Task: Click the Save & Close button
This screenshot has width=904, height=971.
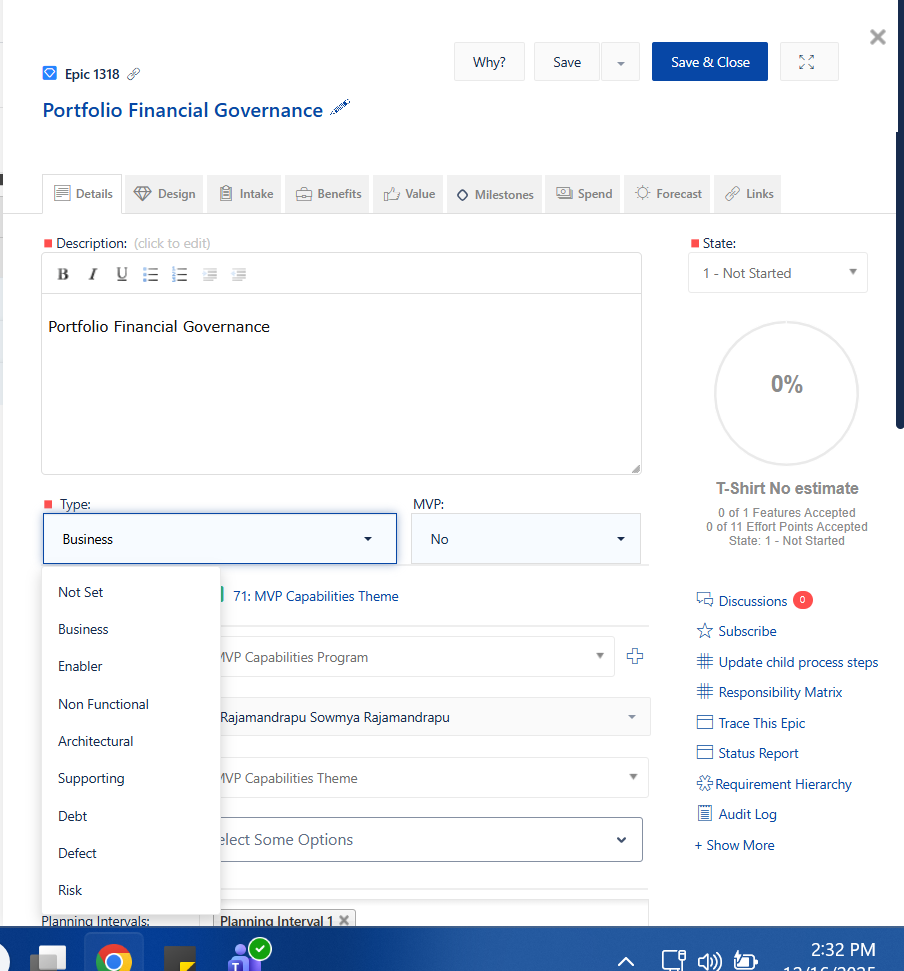Action: pyautogui.click(x=710, y=62)
